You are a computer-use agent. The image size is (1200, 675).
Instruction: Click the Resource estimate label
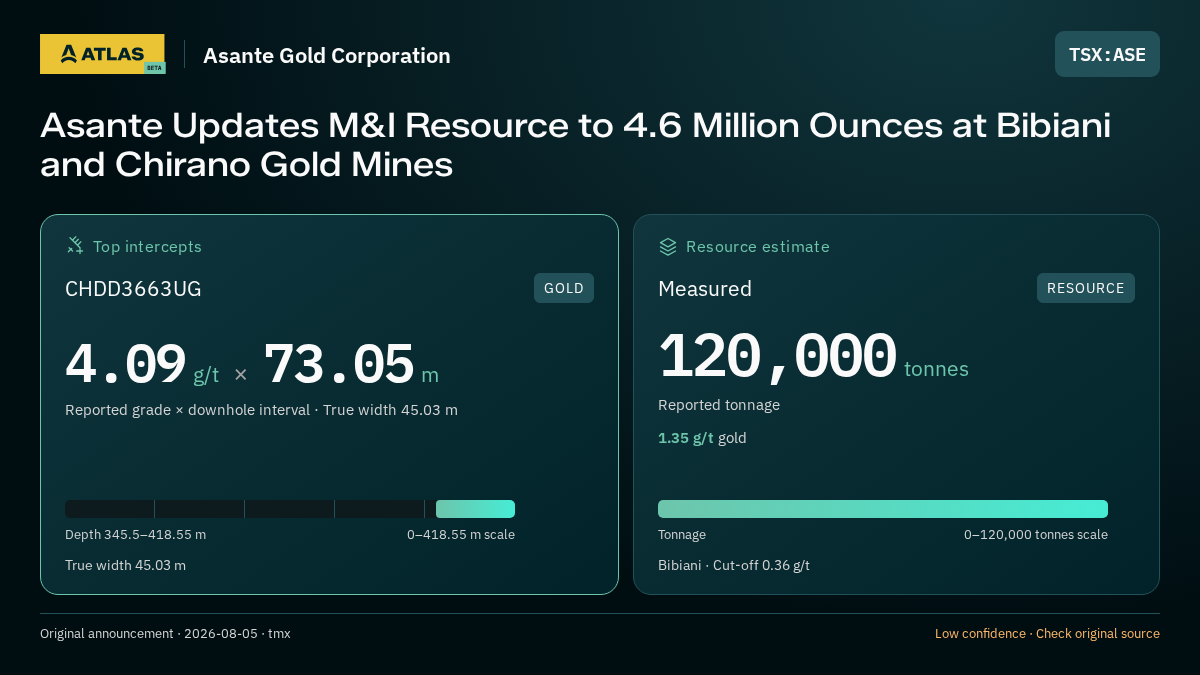[x=758, y=246]
